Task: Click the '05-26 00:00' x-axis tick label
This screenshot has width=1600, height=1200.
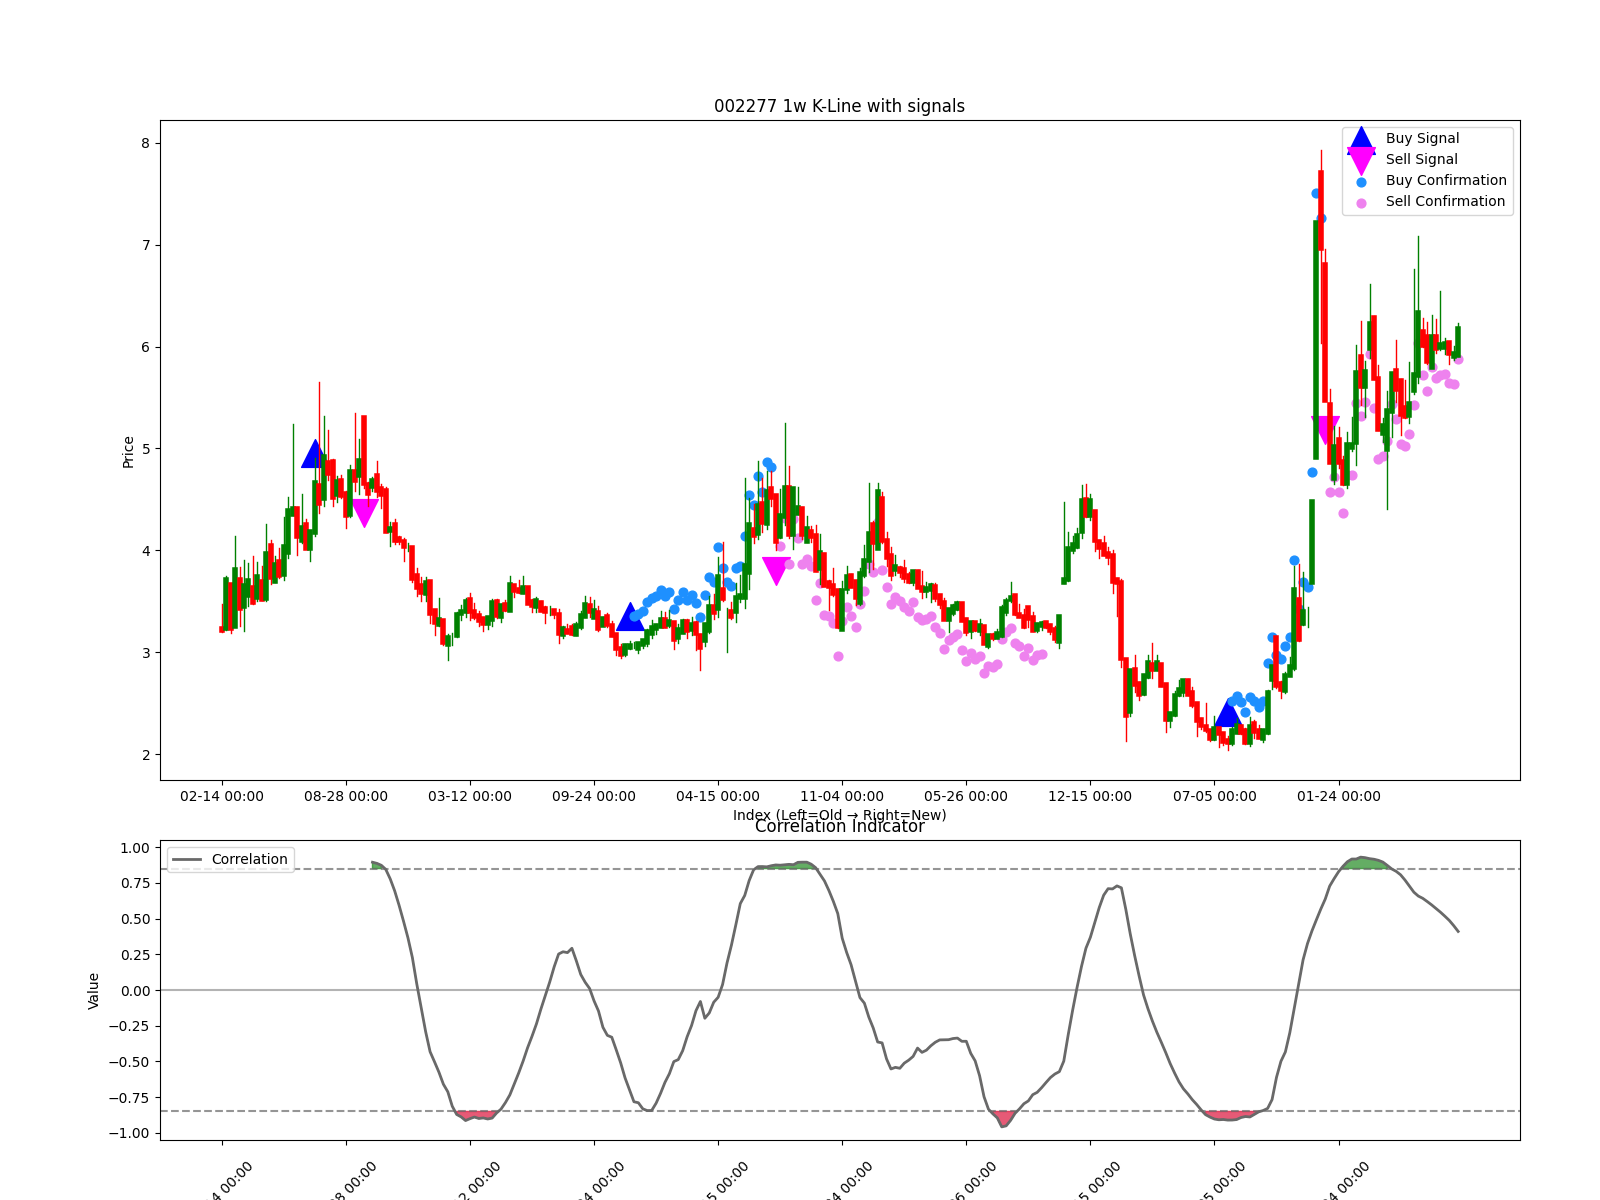Action: (966, 796)
